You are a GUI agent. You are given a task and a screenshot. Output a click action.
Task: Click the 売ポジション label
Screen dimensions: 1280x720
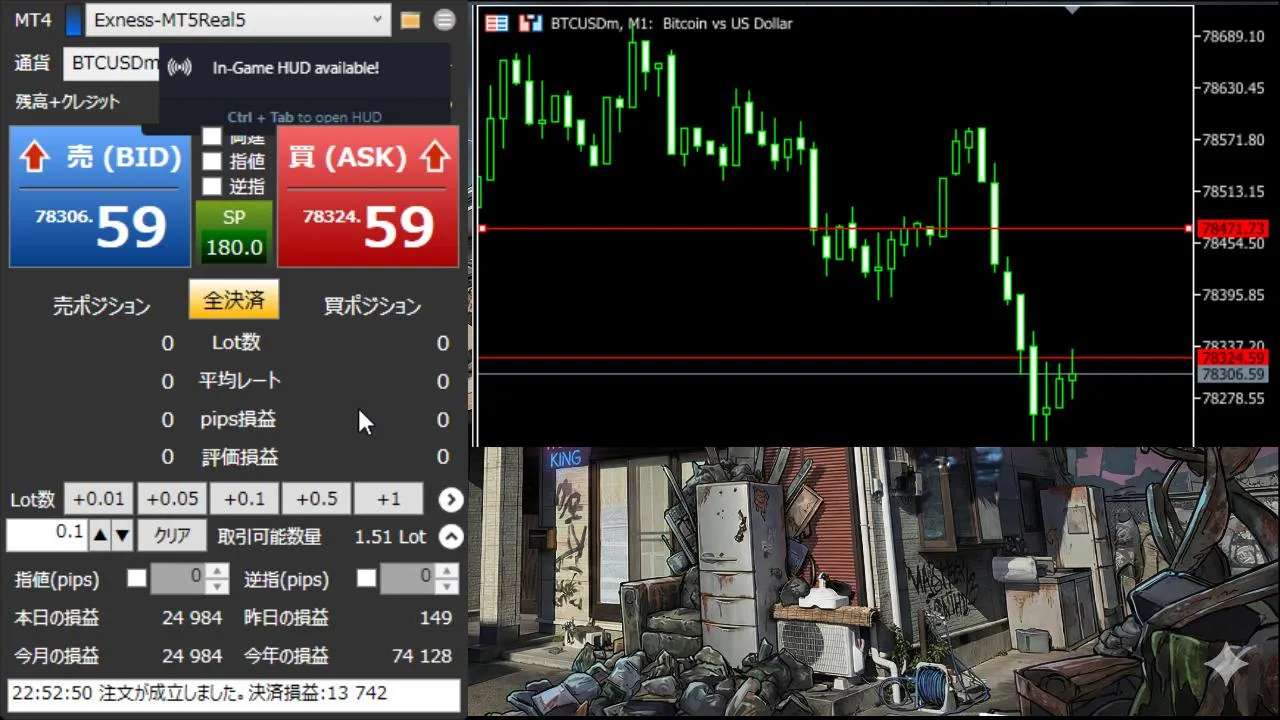(x=101, y=306)
